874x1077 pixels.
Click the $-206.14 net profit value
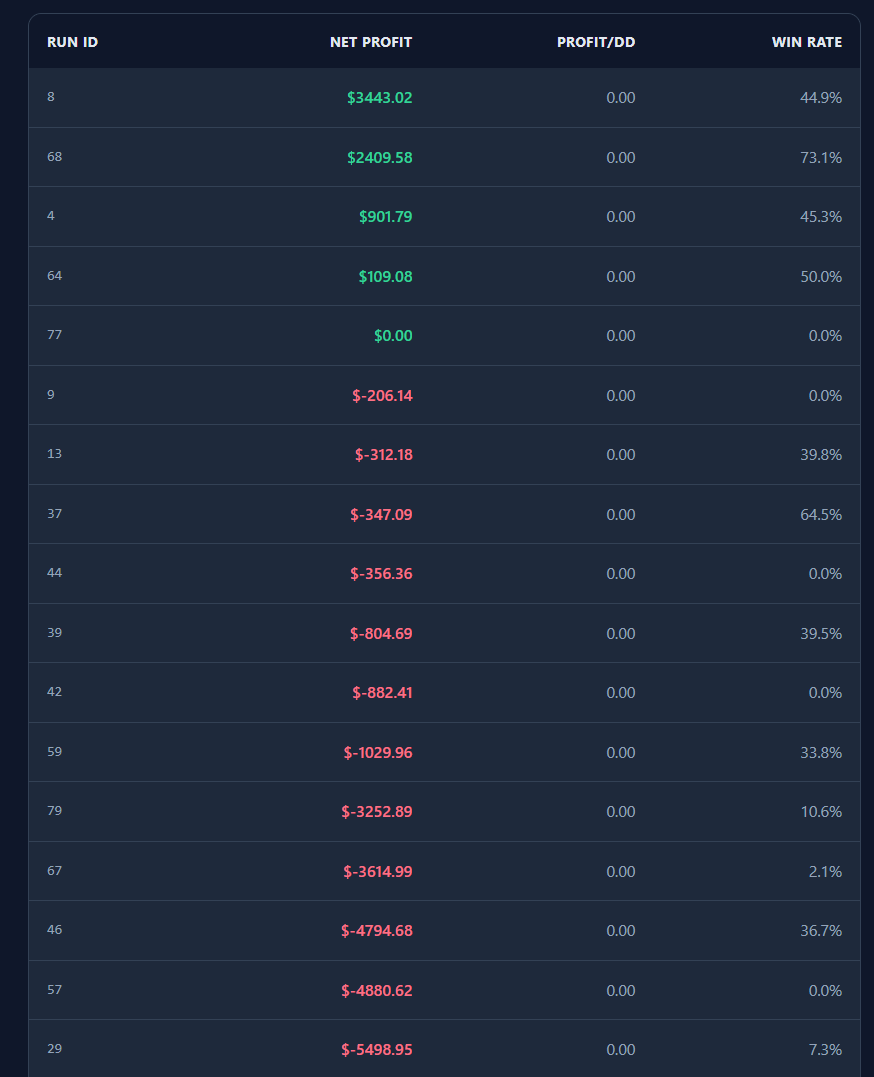pyautogui.click(x=382, y=395)
